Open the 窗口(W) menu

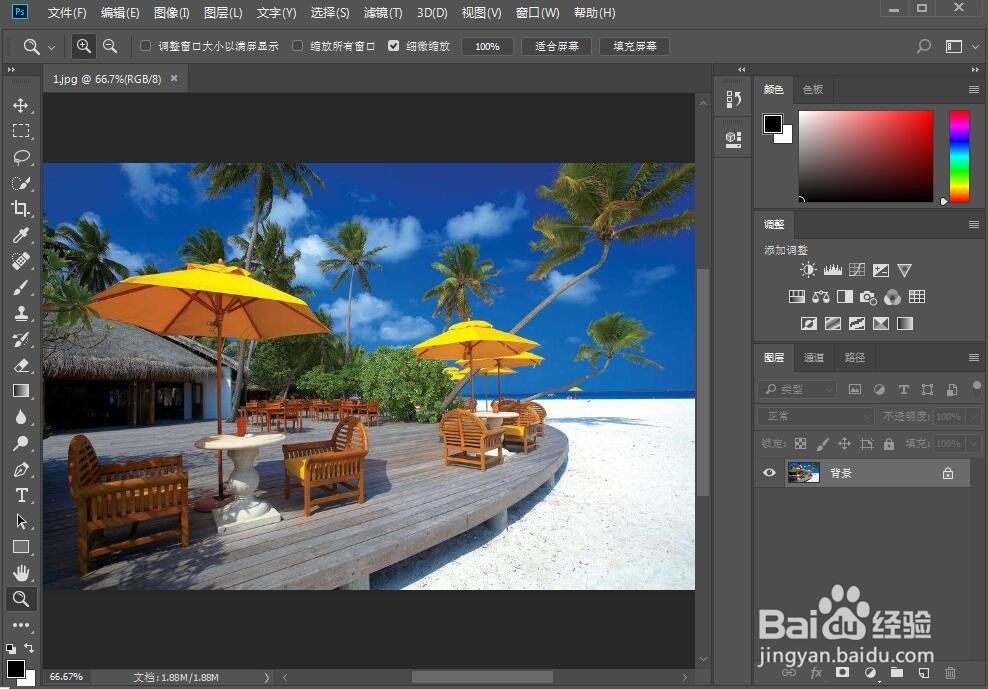click(537, 13)
